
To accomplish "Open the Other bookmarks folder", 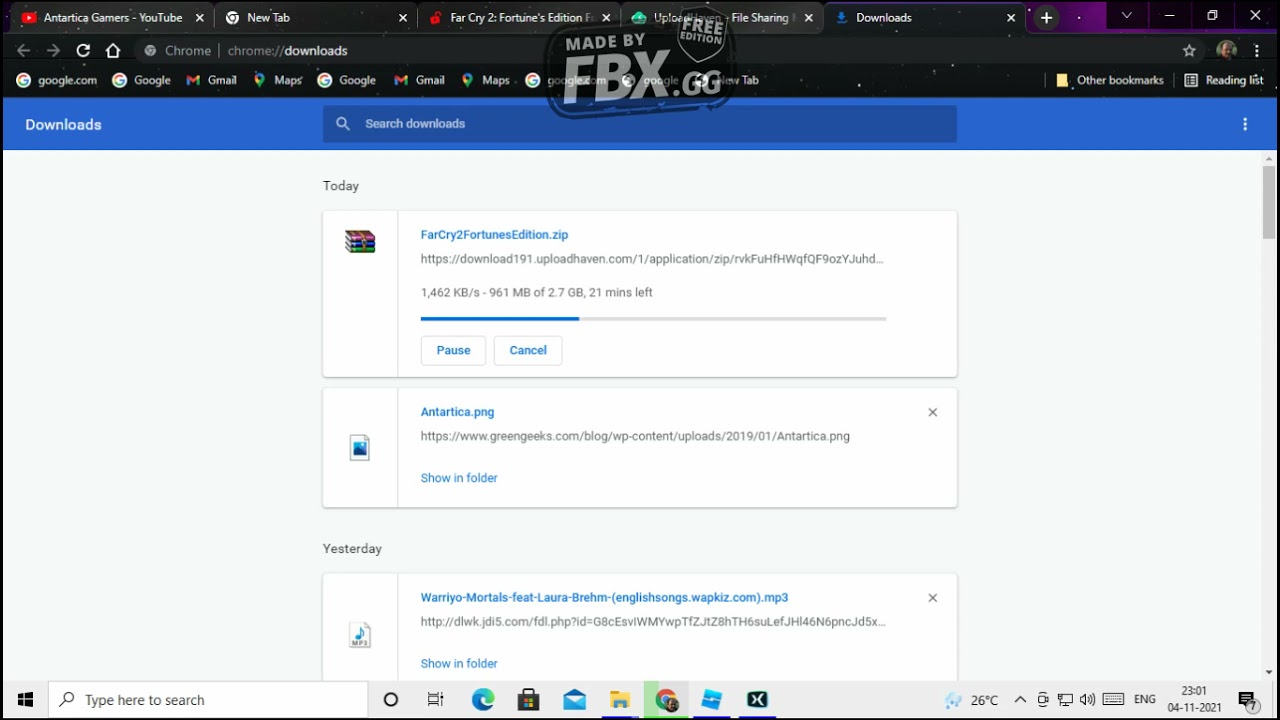I will pos(1110,80).
